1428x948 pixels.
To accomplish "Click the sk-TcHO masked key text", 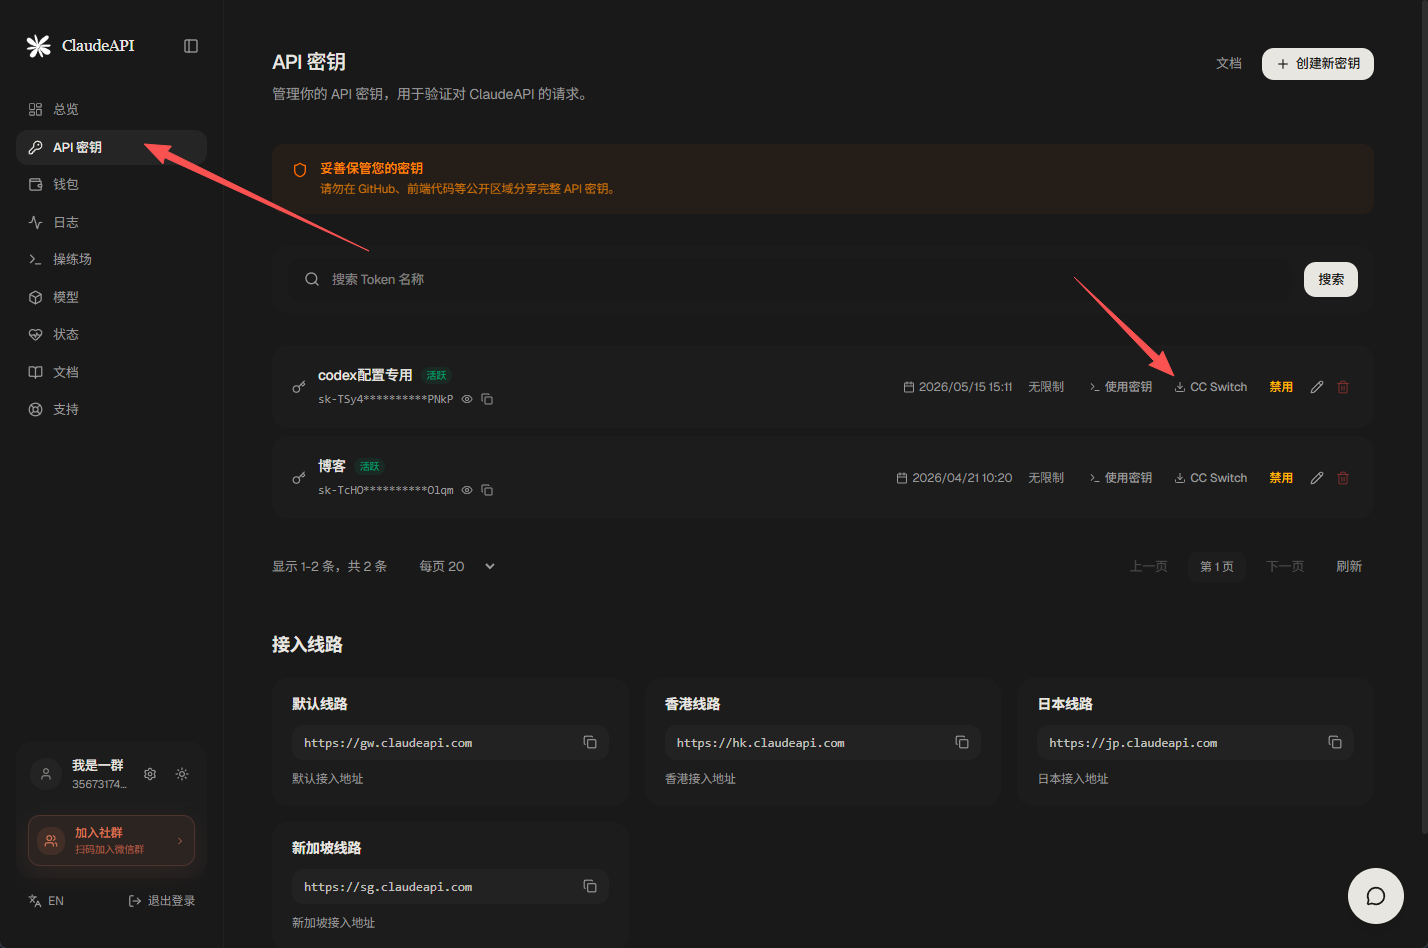I will [386, 490].
